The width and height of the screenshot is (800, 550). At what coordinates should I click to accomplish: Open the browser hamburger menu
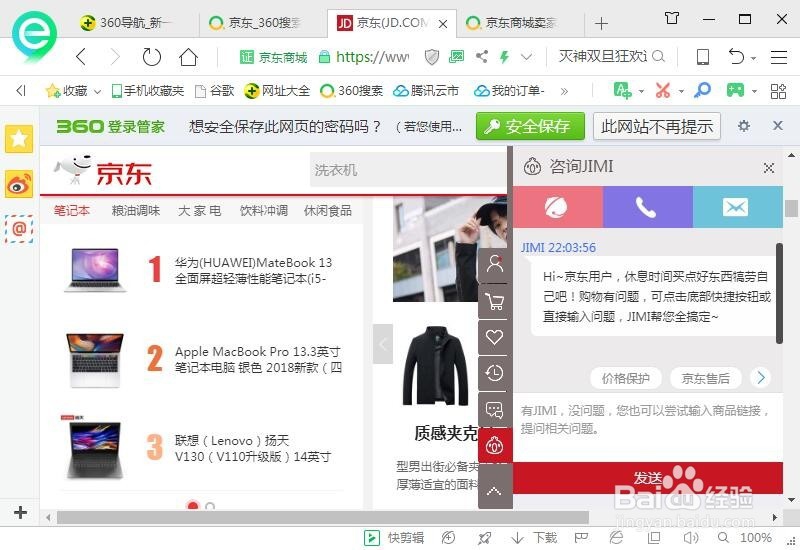pos(779,57)
